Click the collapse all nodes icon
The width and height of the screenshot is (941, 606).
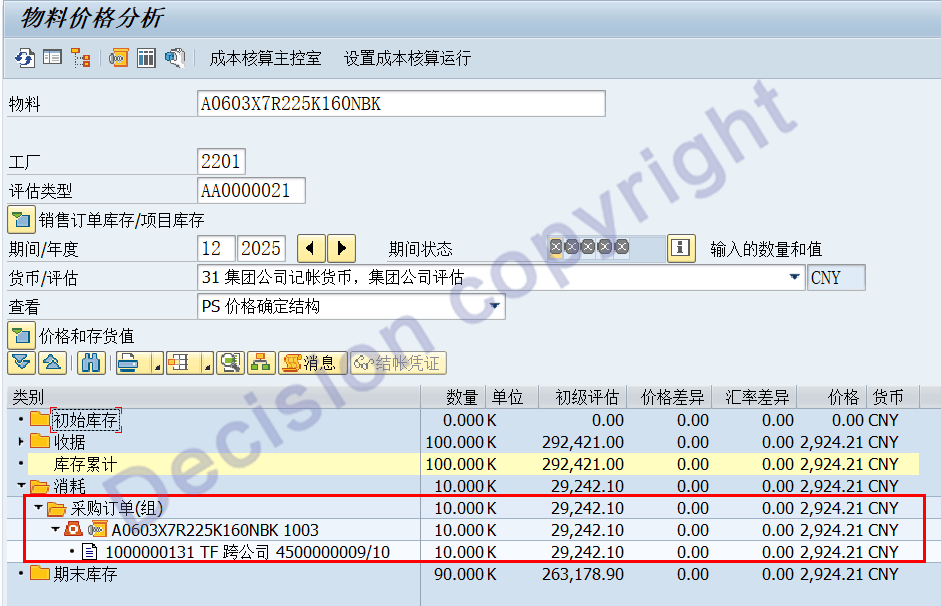point(53,363)
